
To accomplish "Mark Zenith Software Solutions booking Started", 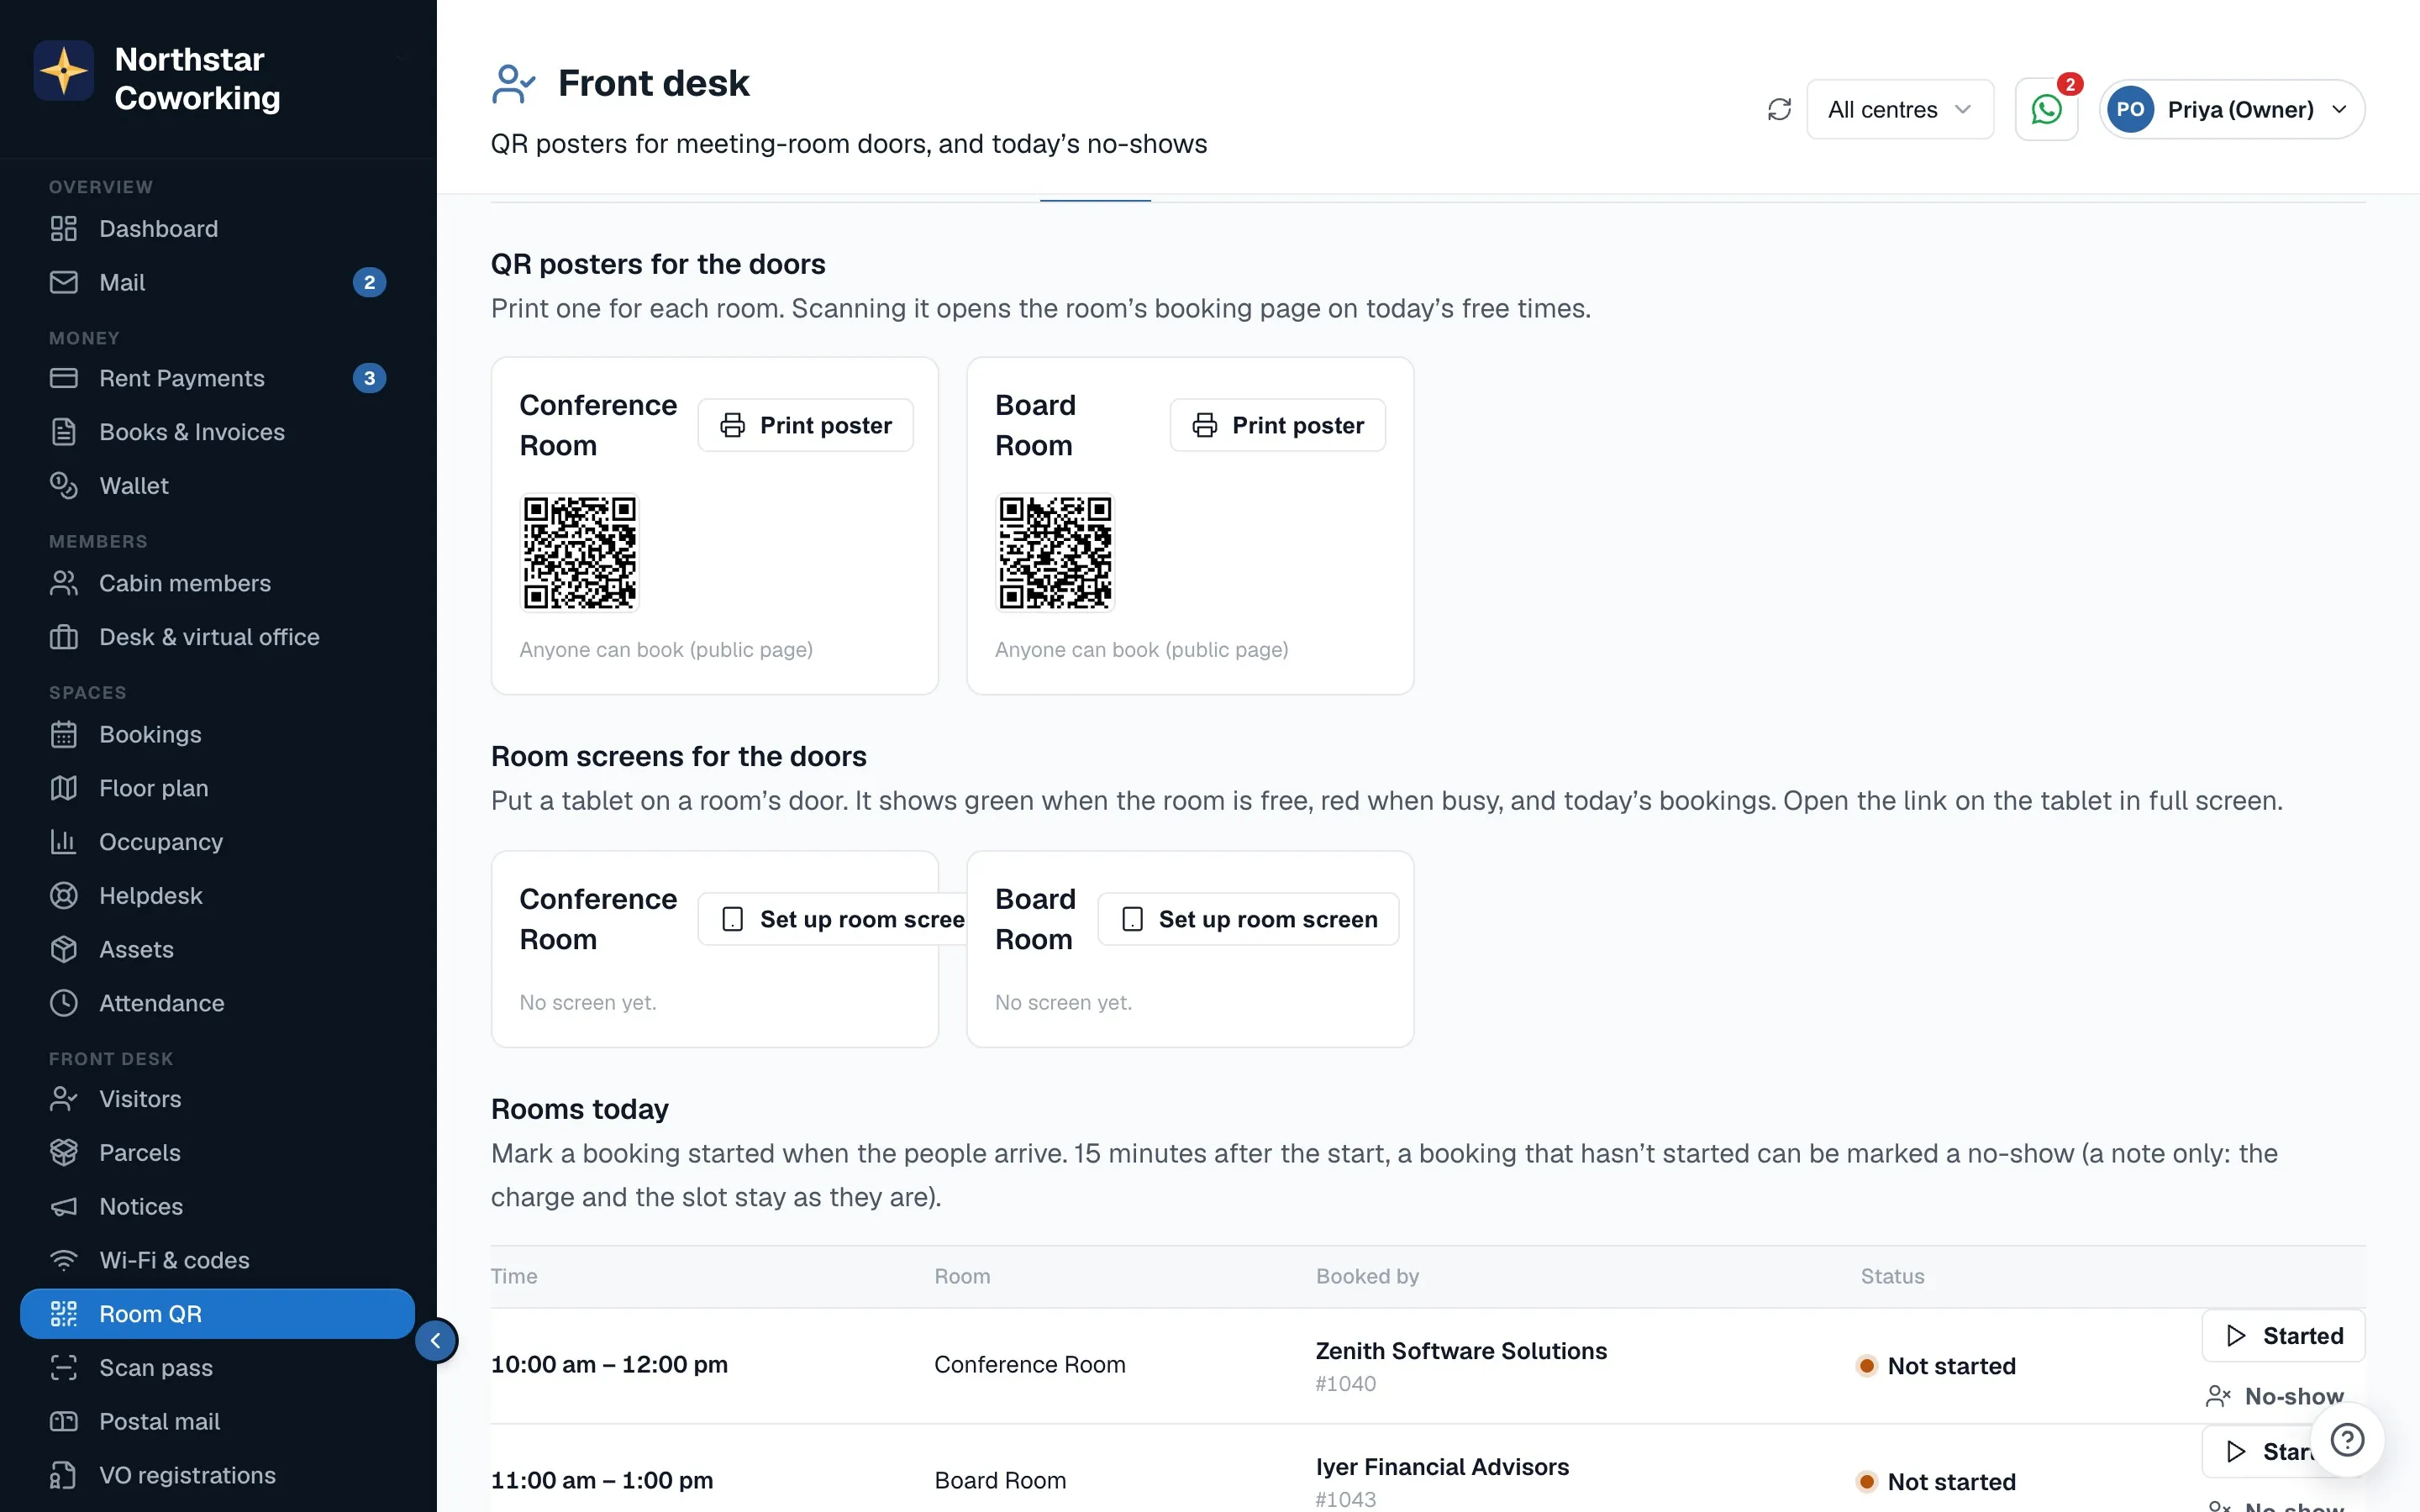I will pos(2283,1336).
